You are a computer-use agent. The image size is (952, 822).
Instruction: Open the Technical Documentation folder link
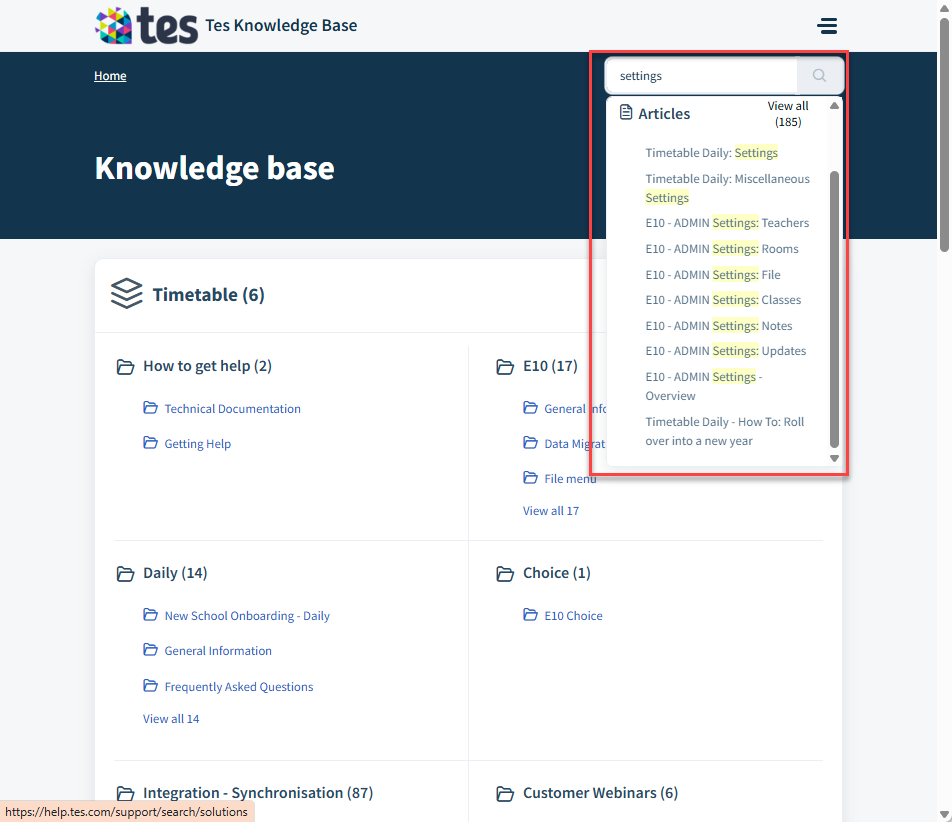(x=233, y=409)
